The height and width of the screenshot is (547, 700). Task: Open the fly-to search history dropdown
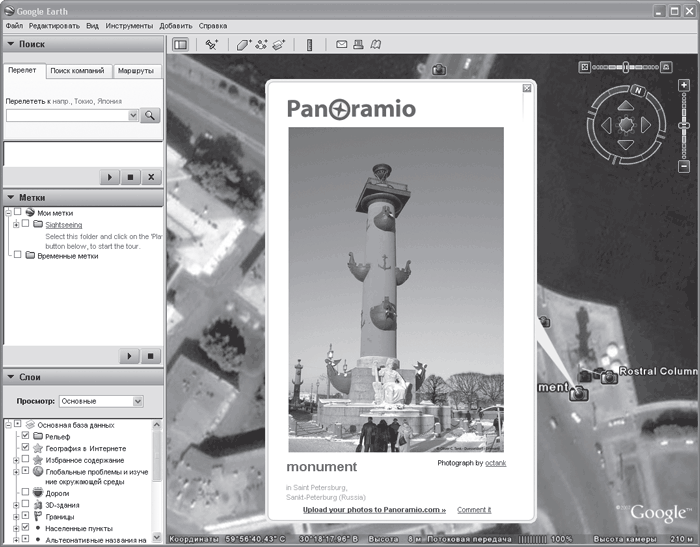click(x=133, y=116)
